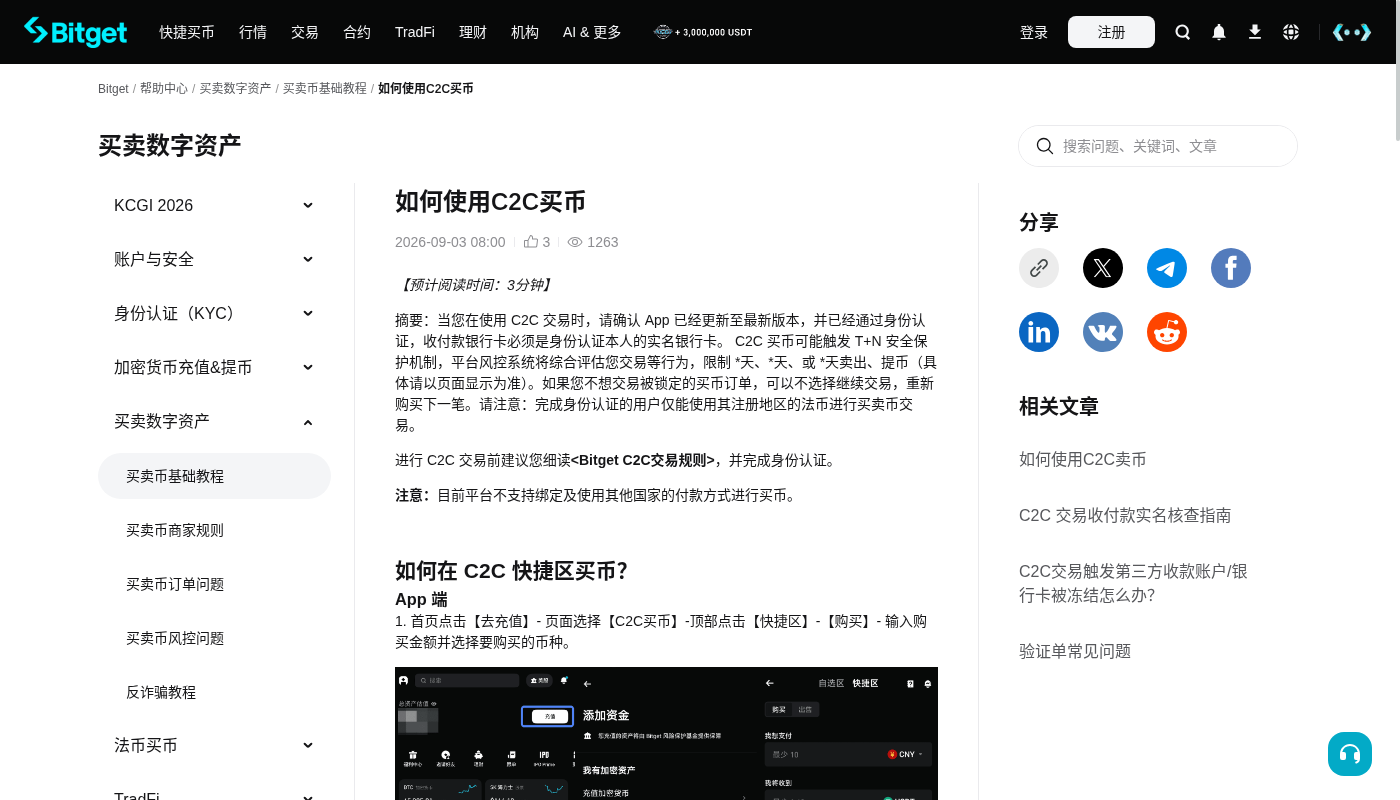Open the search magnifier icon in header

[1183, 32]
